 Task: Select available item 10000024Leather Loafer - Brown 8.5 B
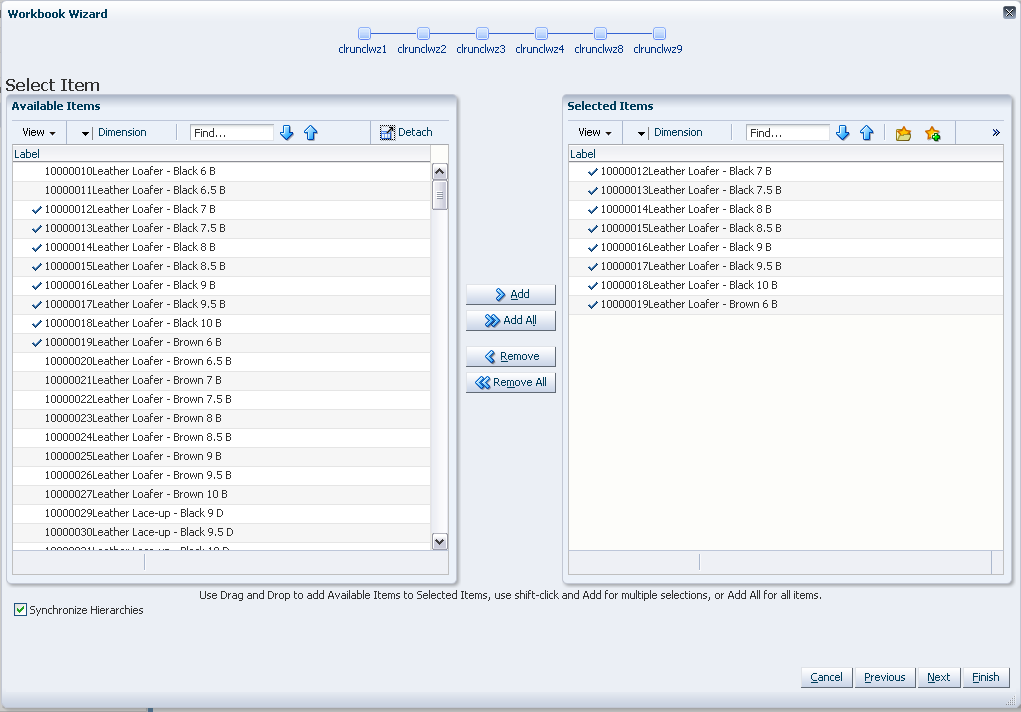221,437
